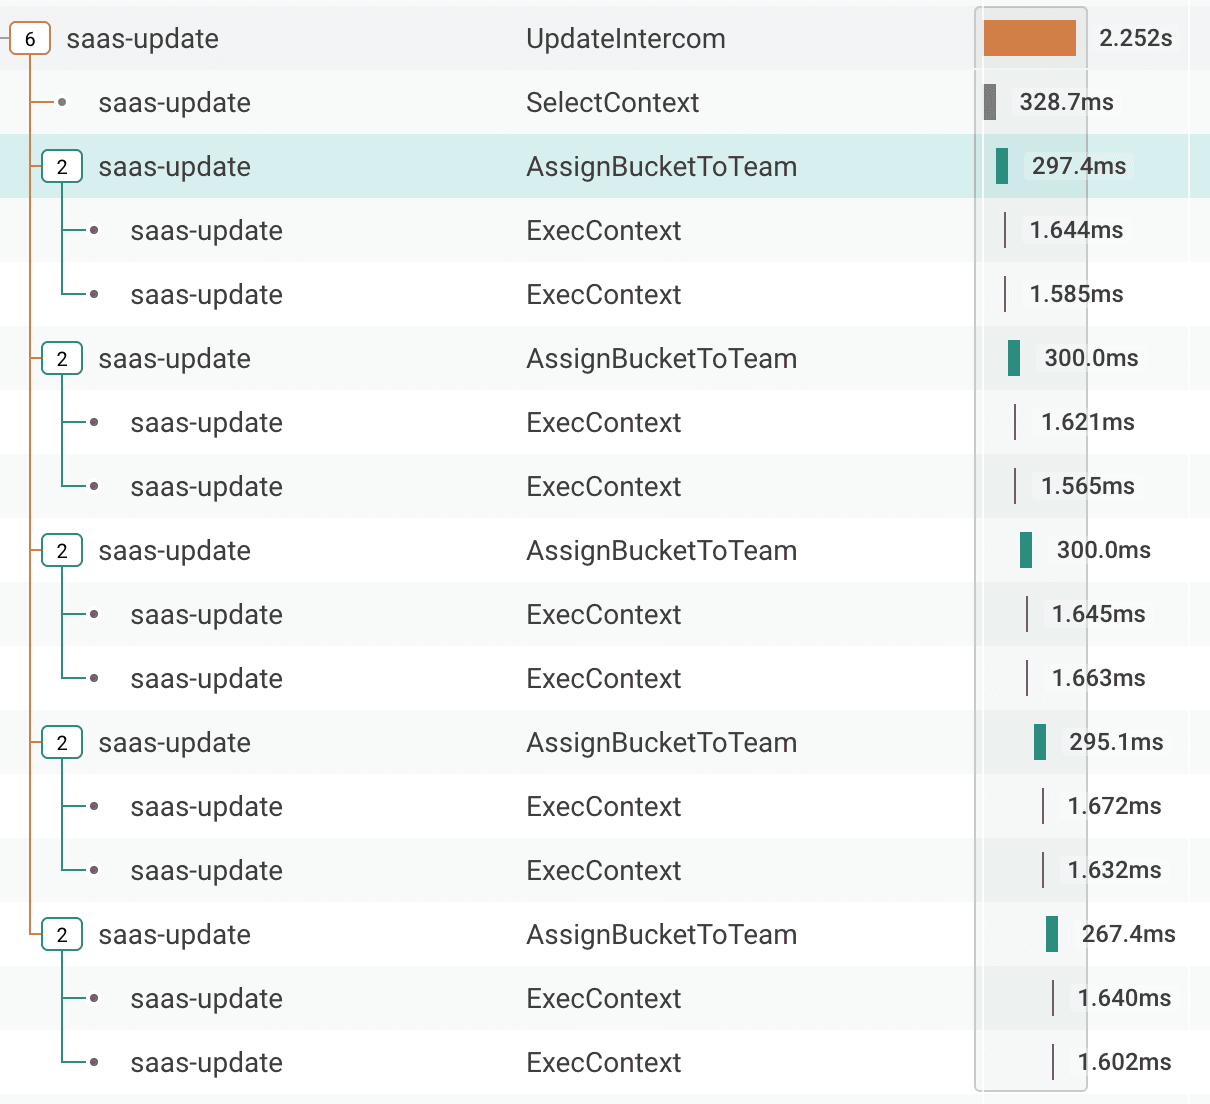Select the ExecContext row showing 1.663ms

coord(500,678)
